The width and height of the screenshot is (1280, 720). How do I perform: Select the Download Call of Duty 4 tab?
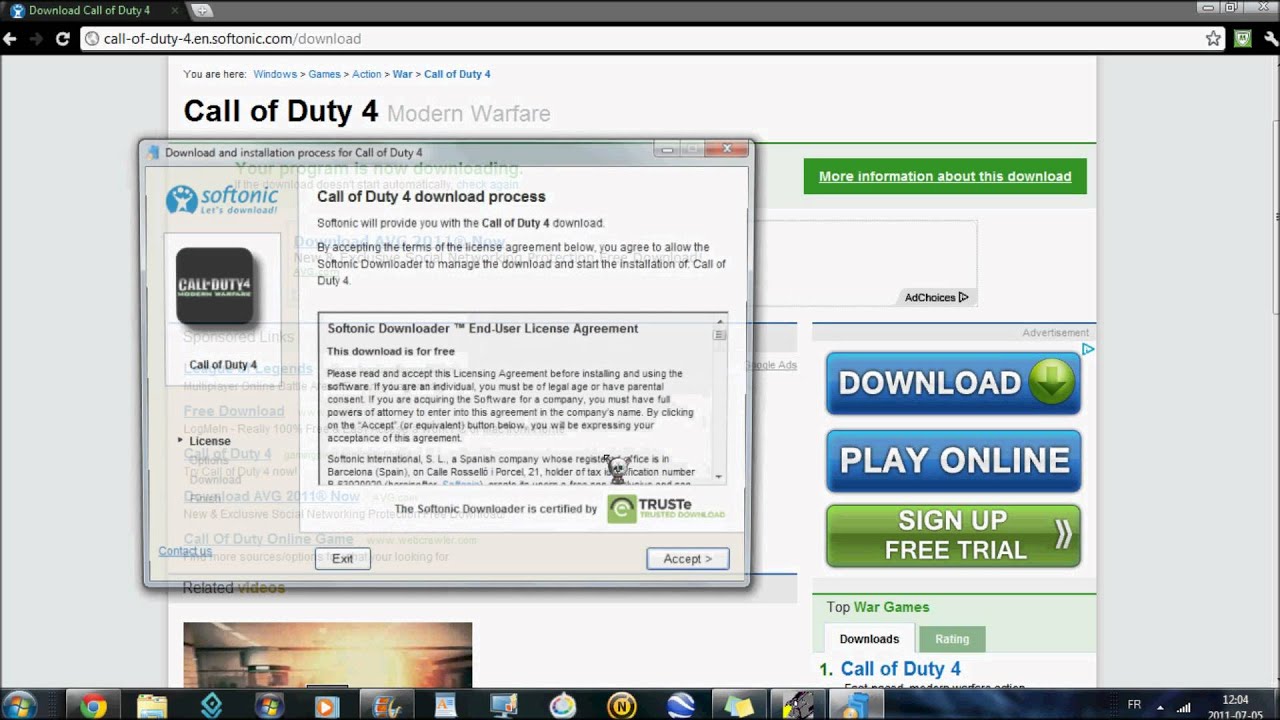tap(90, 11)
